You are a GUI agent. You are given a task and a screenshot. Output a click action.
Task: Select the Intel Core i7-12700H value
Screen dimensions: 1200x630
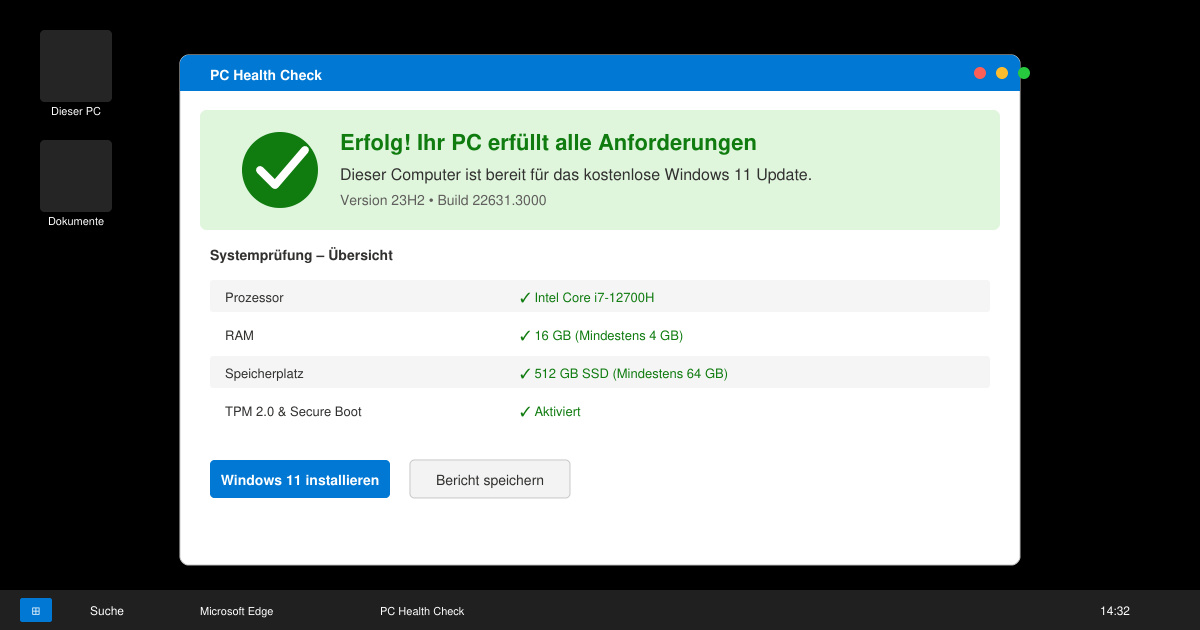point(586,297)
